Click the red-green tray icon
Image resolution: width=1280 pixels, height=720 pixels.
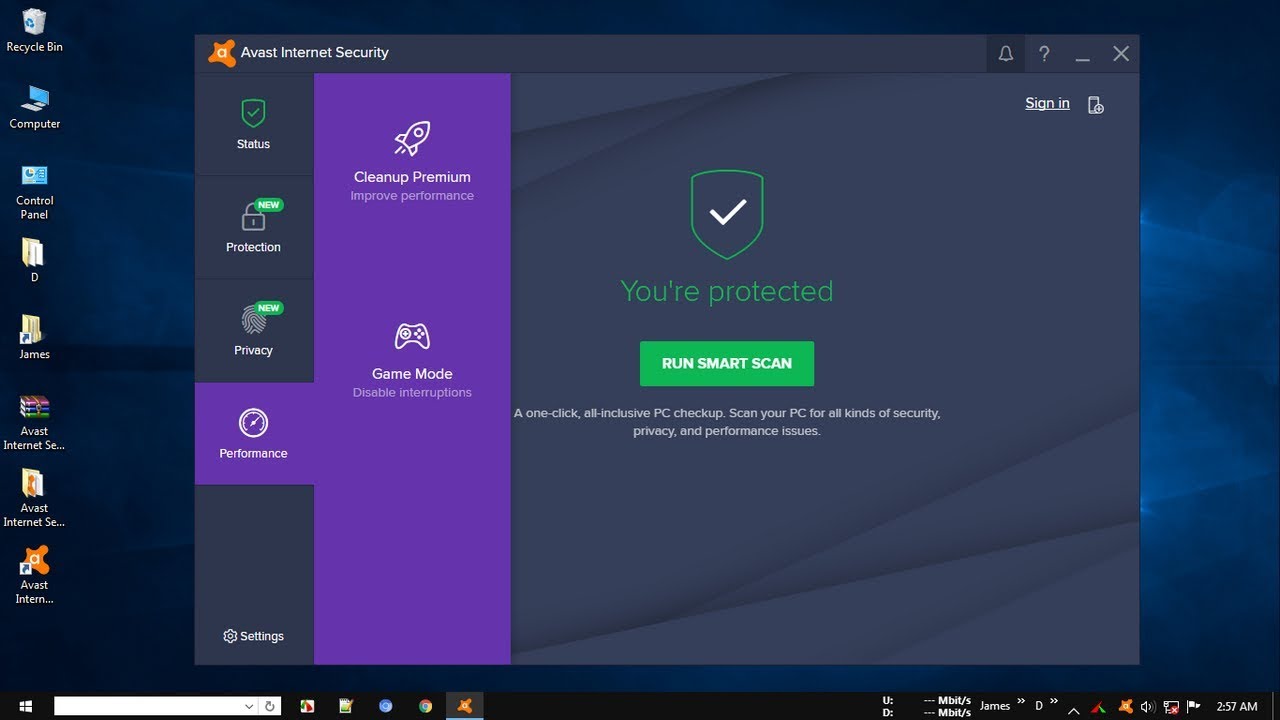[x=1100, y=707]
